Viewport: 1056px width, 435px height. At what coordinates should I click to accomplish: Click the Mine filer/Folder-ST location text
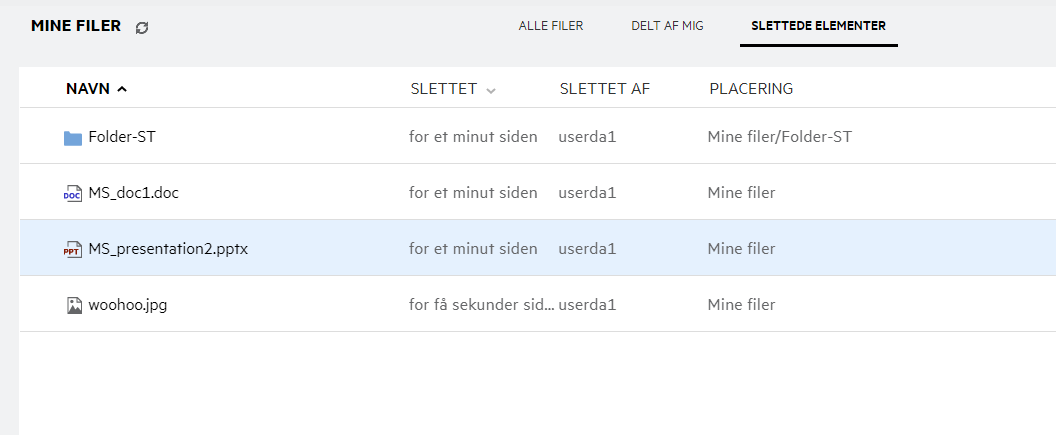tap(779, 137)
